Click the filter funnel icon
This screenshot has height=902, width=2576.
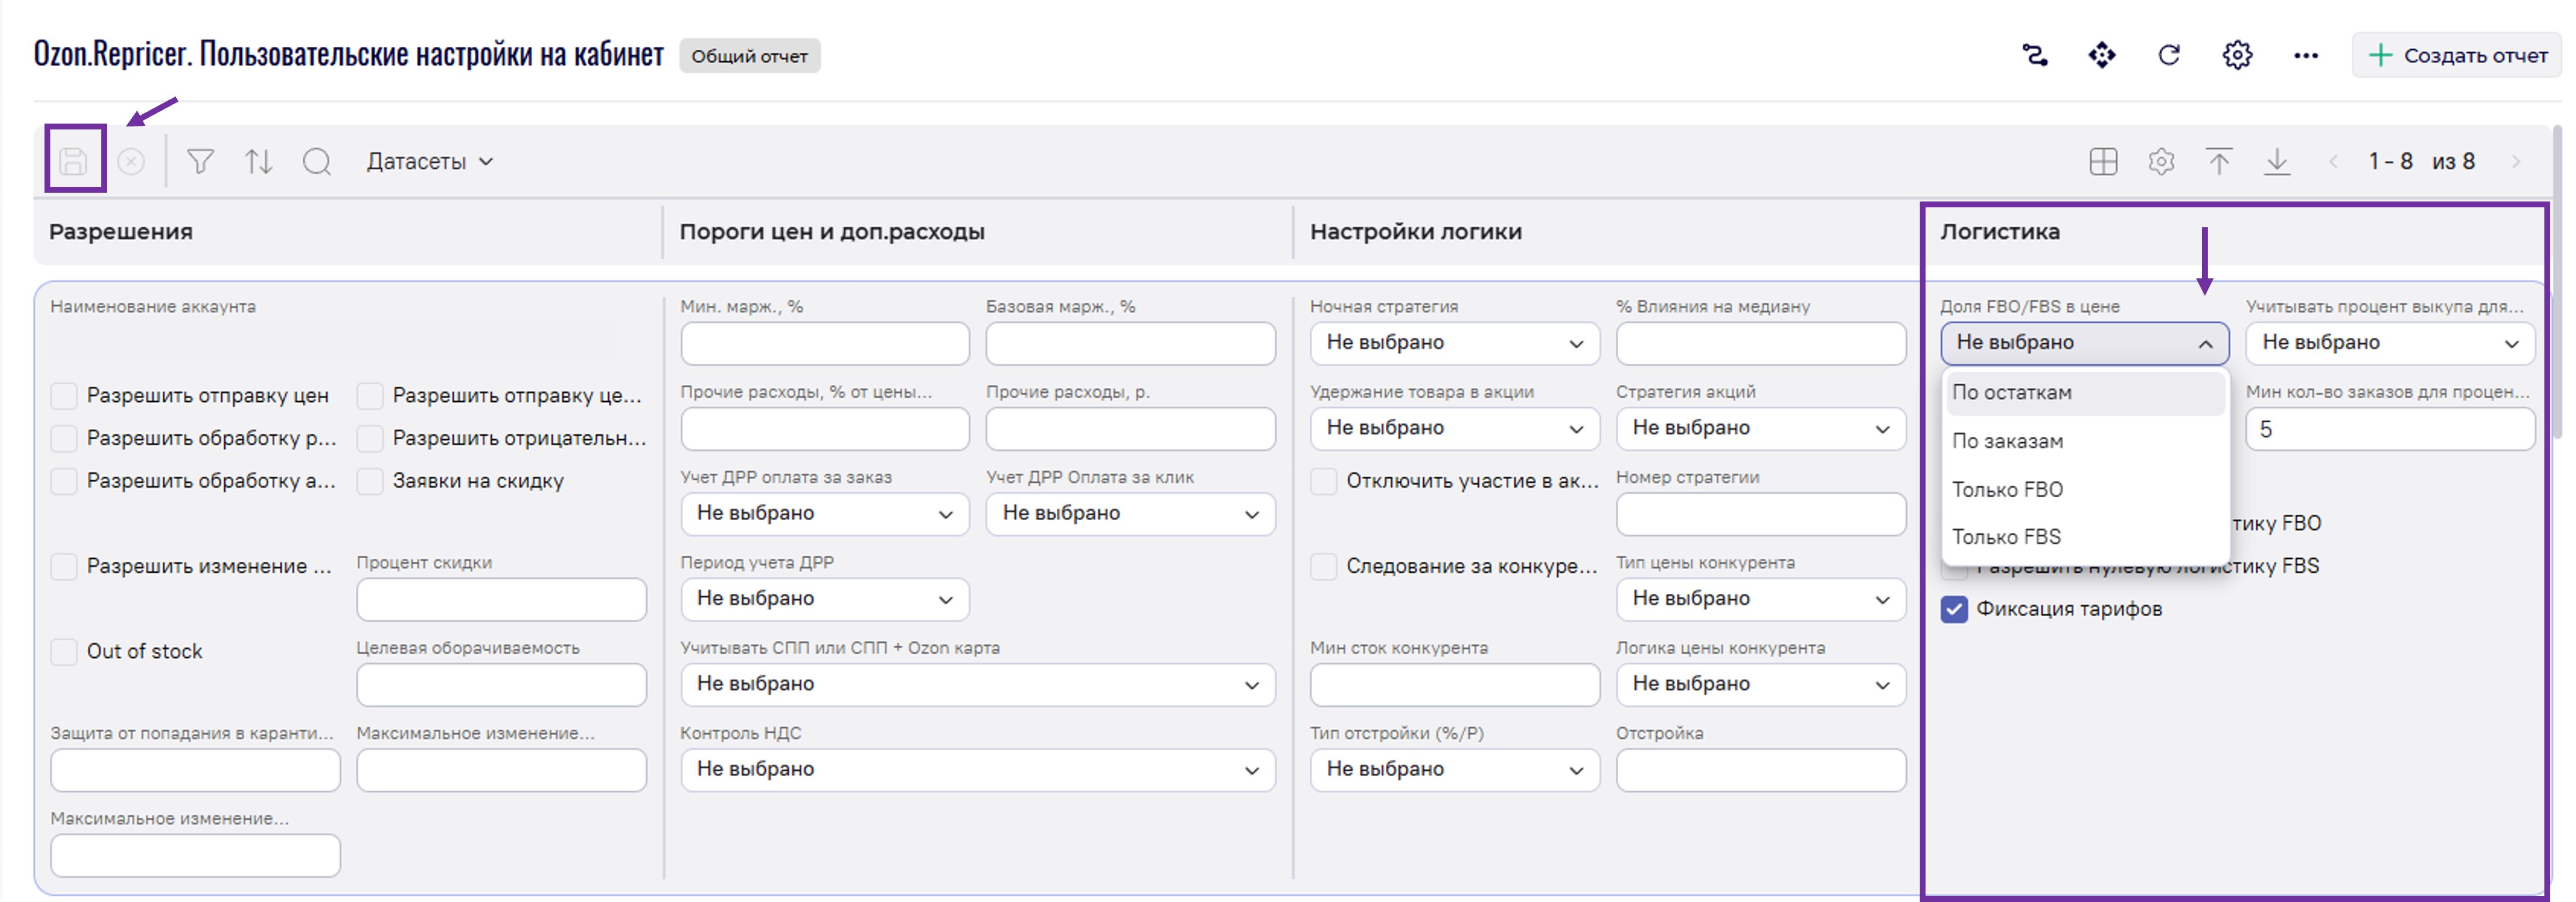[x=200, y=161]
